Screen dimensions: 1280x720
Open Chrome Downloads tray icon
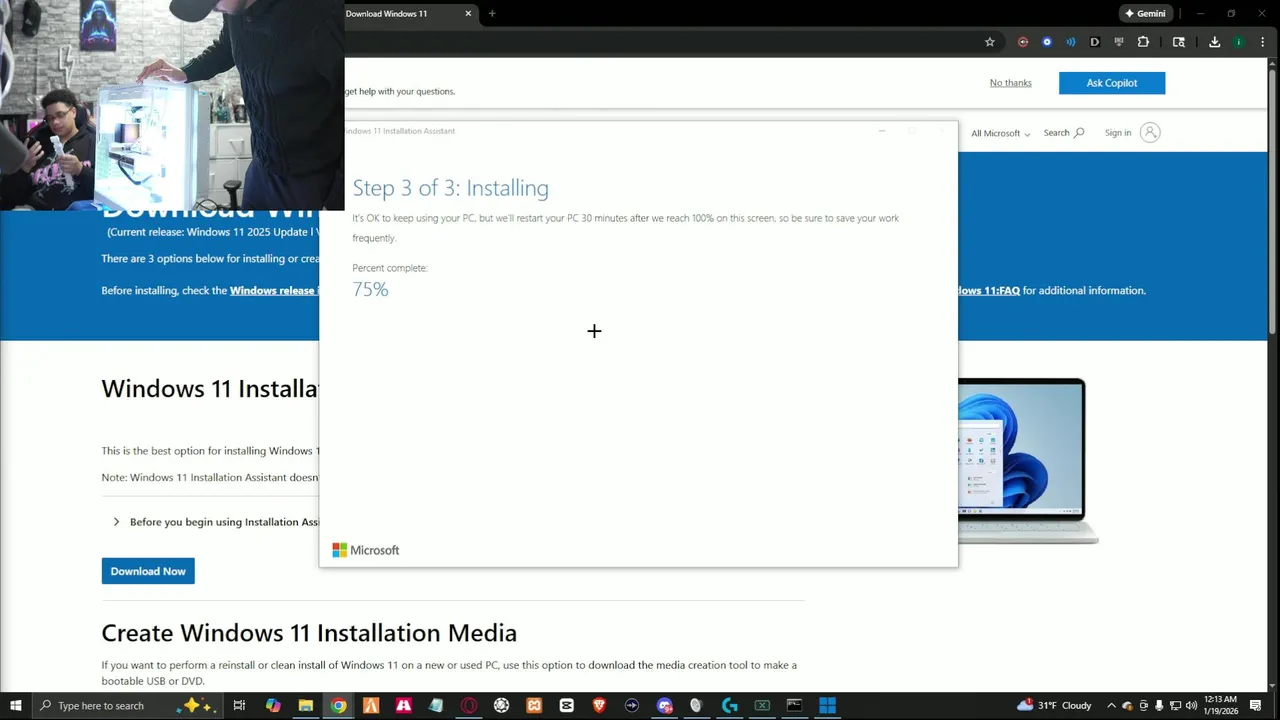pyautogui.click(x=1214, y=42)
